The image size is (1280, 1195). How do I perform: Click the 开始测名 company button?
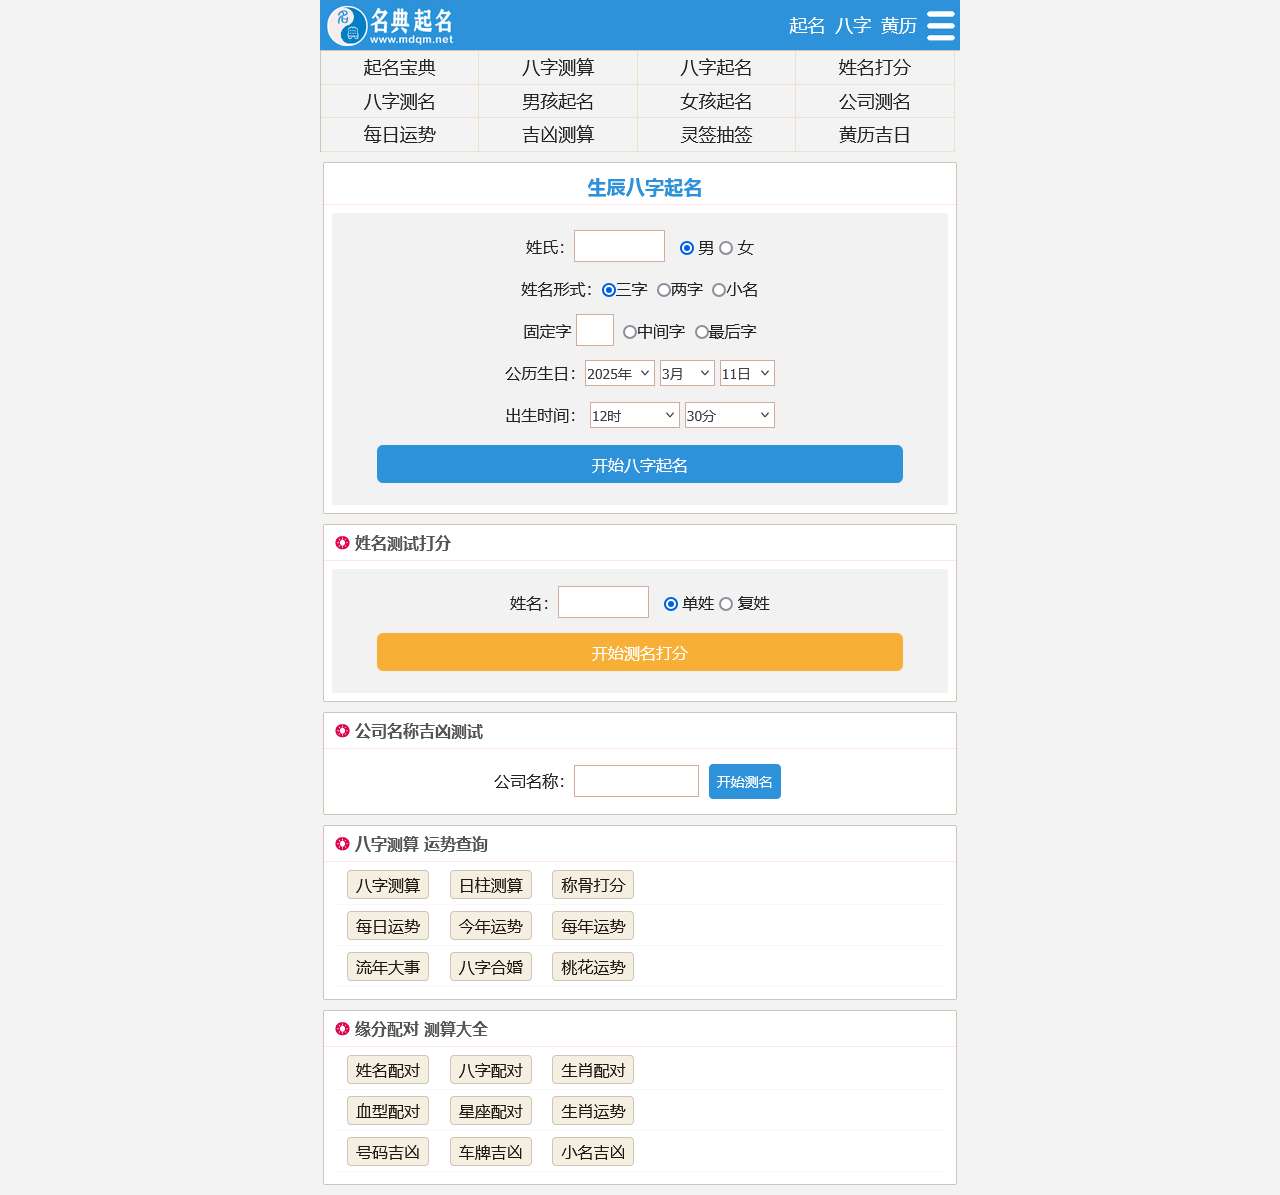745,782
